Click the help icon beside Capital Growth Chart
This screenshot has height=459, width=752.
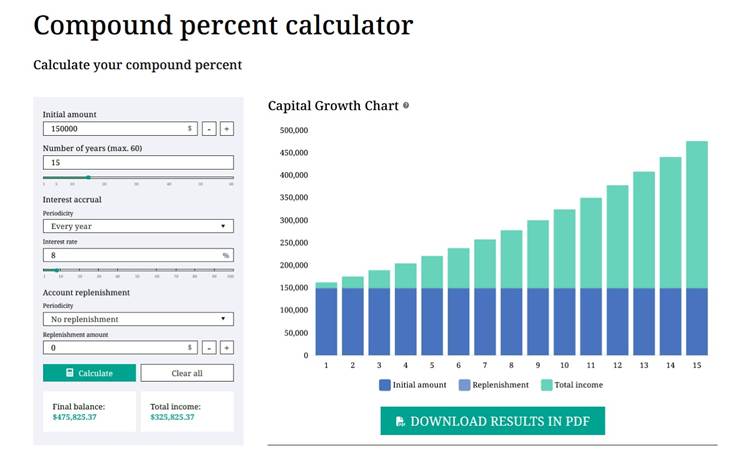pyautogui.click(x=406, y=105)
